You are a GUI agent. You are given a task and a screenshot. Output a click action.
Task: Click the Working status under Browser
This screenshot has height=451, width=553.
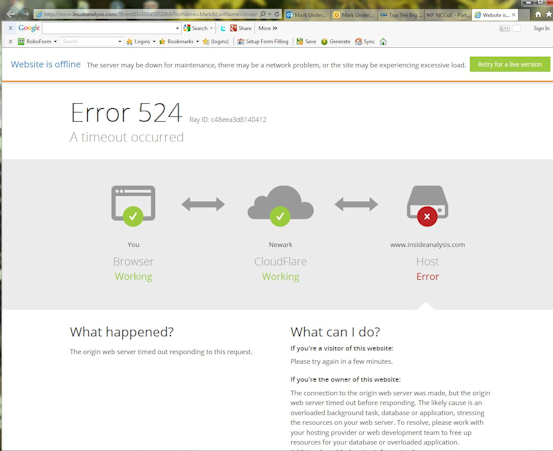tap(133, 277)
